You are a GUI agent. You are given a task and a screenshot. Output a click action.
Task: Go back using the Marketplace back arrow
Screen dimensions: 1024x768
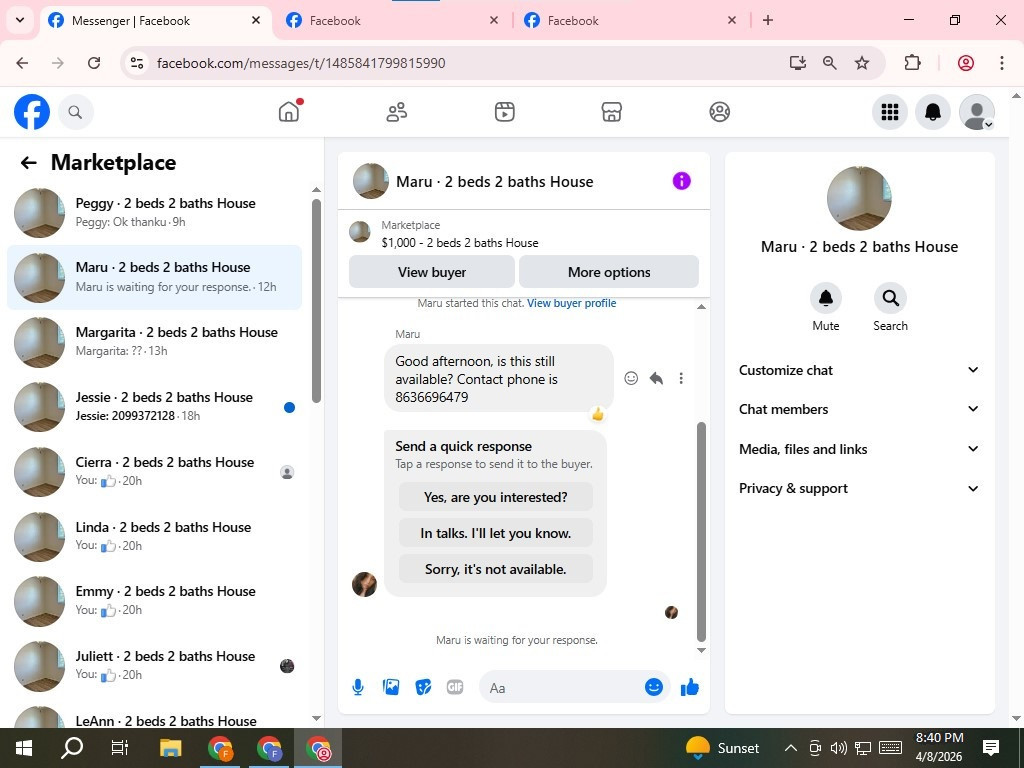28,163
